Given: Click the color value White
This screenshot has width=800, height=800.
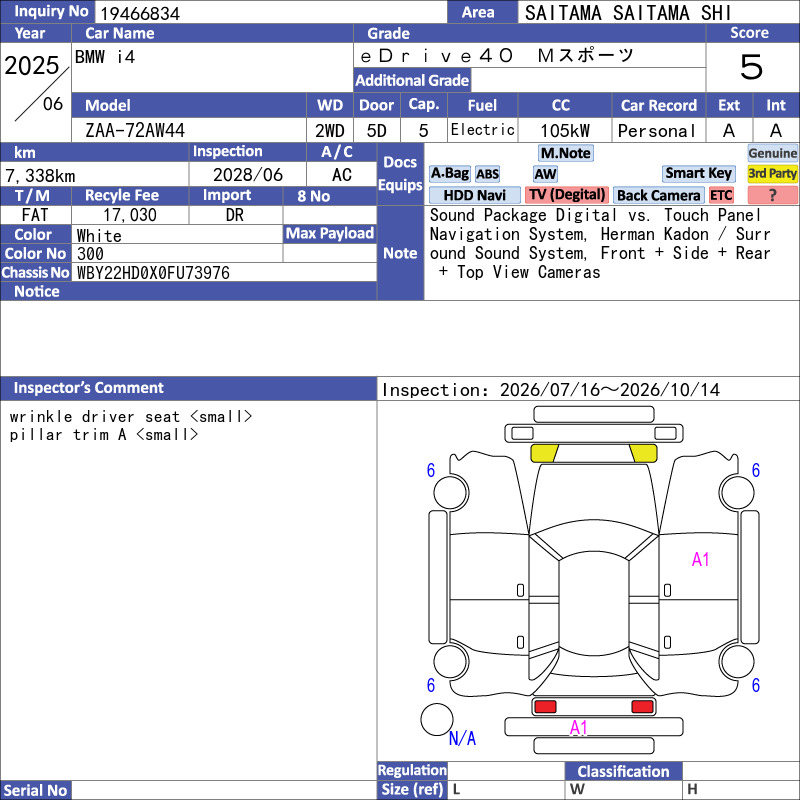Looking at the screenshot, I should coord(99,236).
